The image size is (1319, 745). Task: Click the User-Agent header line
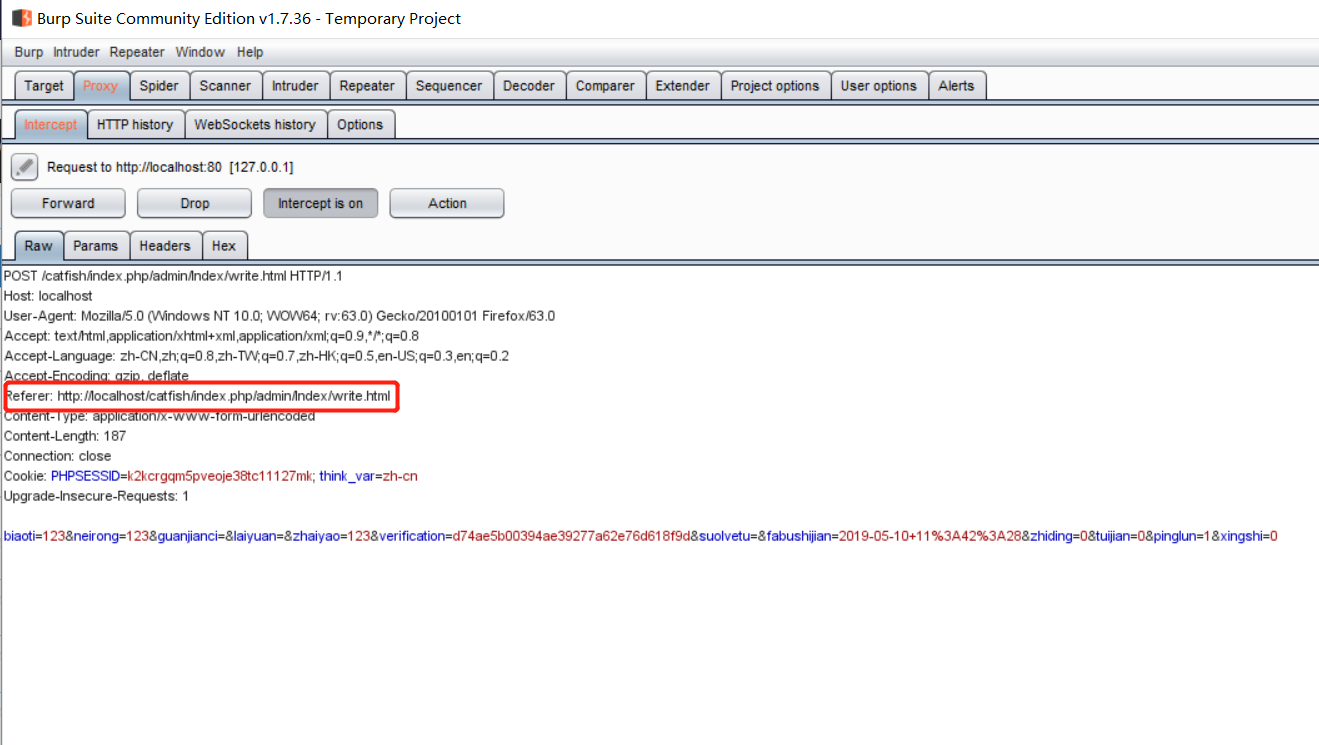tap(279, 316)
